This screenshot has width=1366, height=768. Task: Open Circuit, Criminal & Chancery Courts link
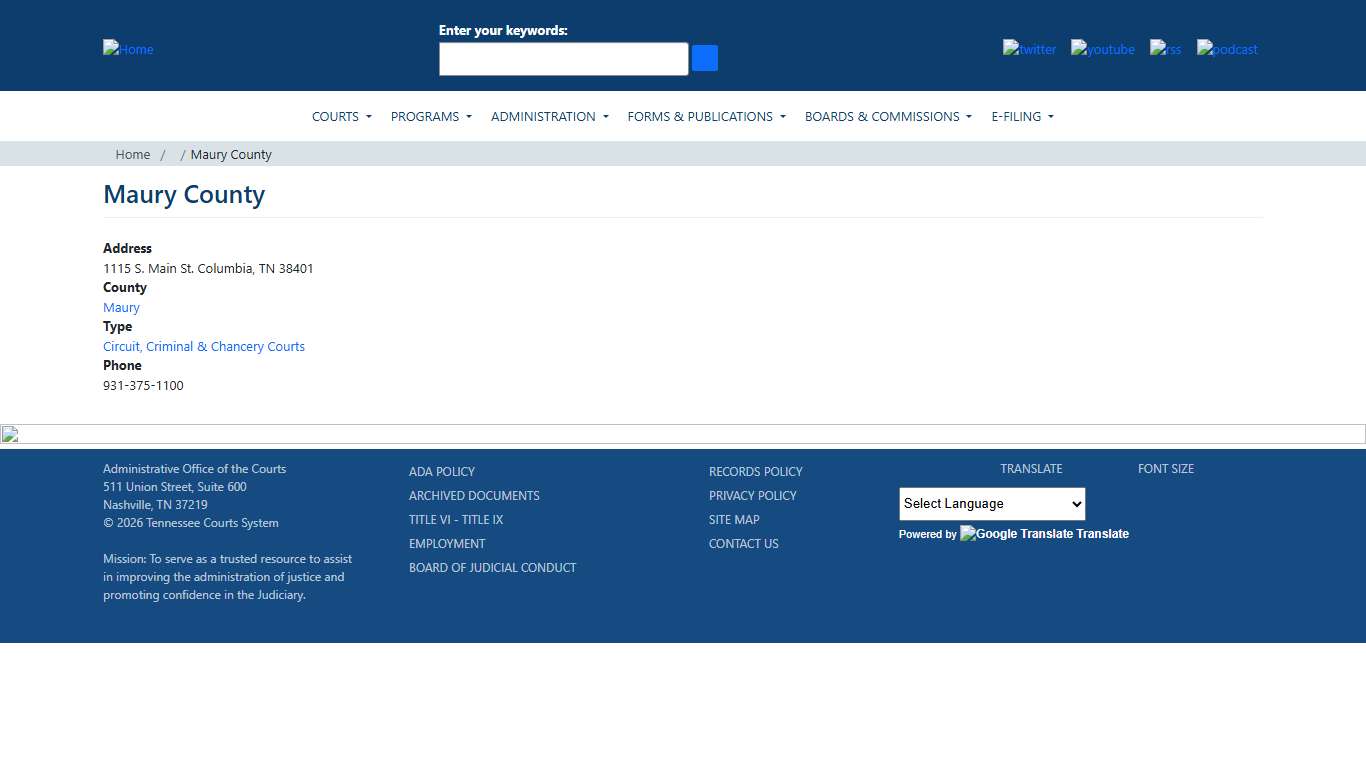click(204, 347)
